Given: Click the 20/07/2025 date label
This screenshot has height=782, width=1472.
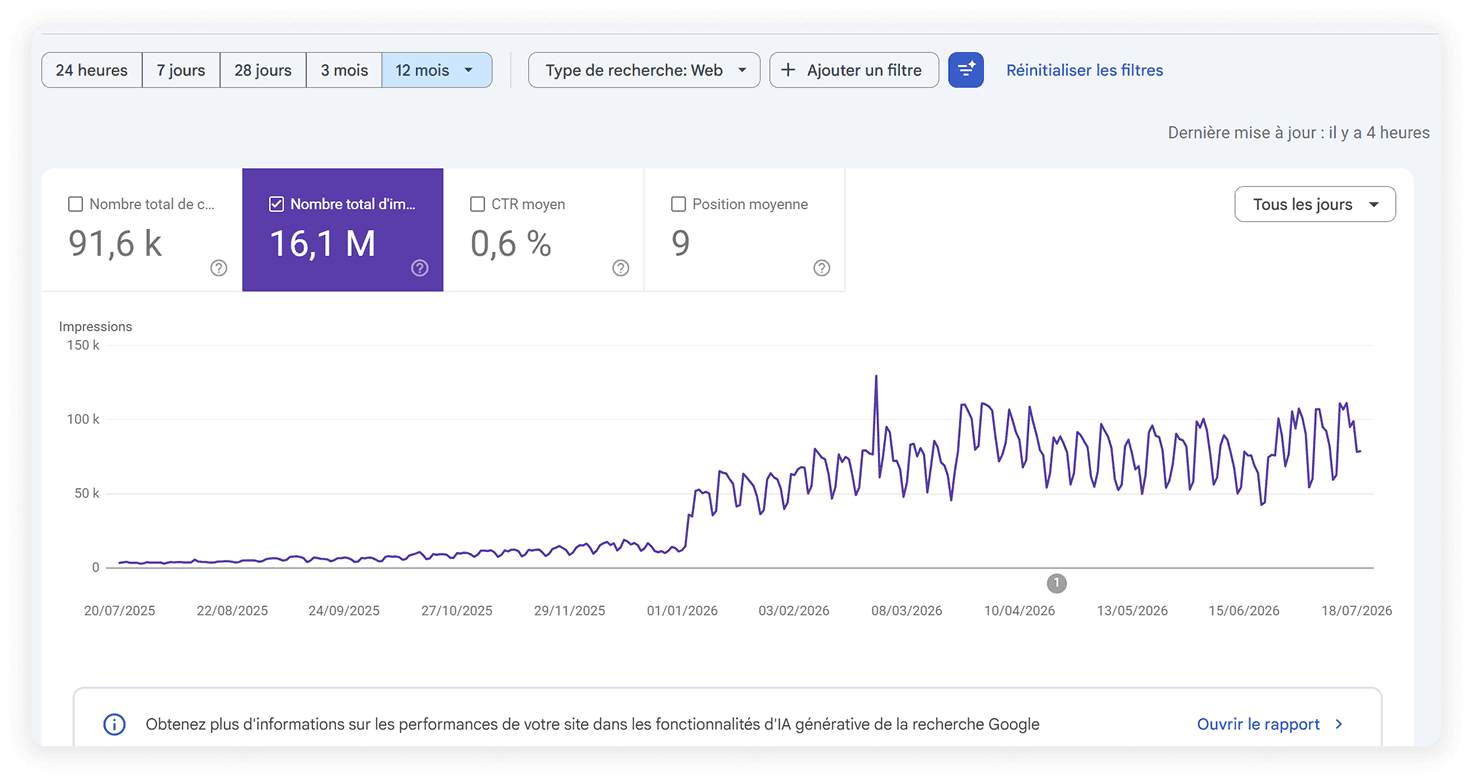Looking at the screenshot, I should [119, 610].
